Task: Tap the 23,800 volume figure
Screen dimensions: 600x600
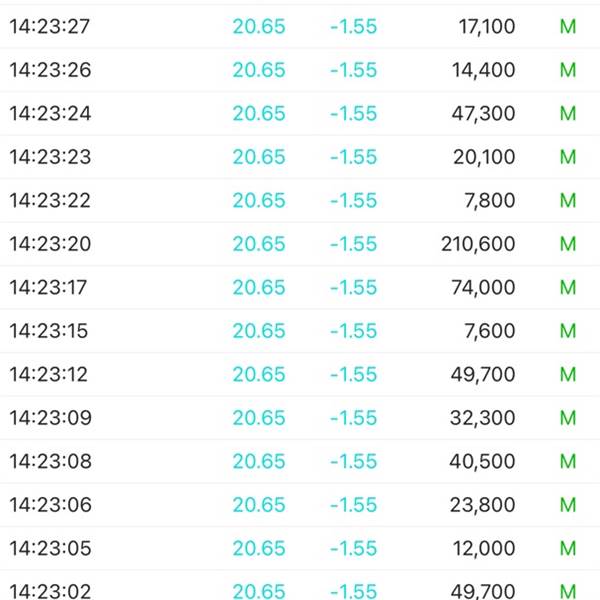Action: 483,505
